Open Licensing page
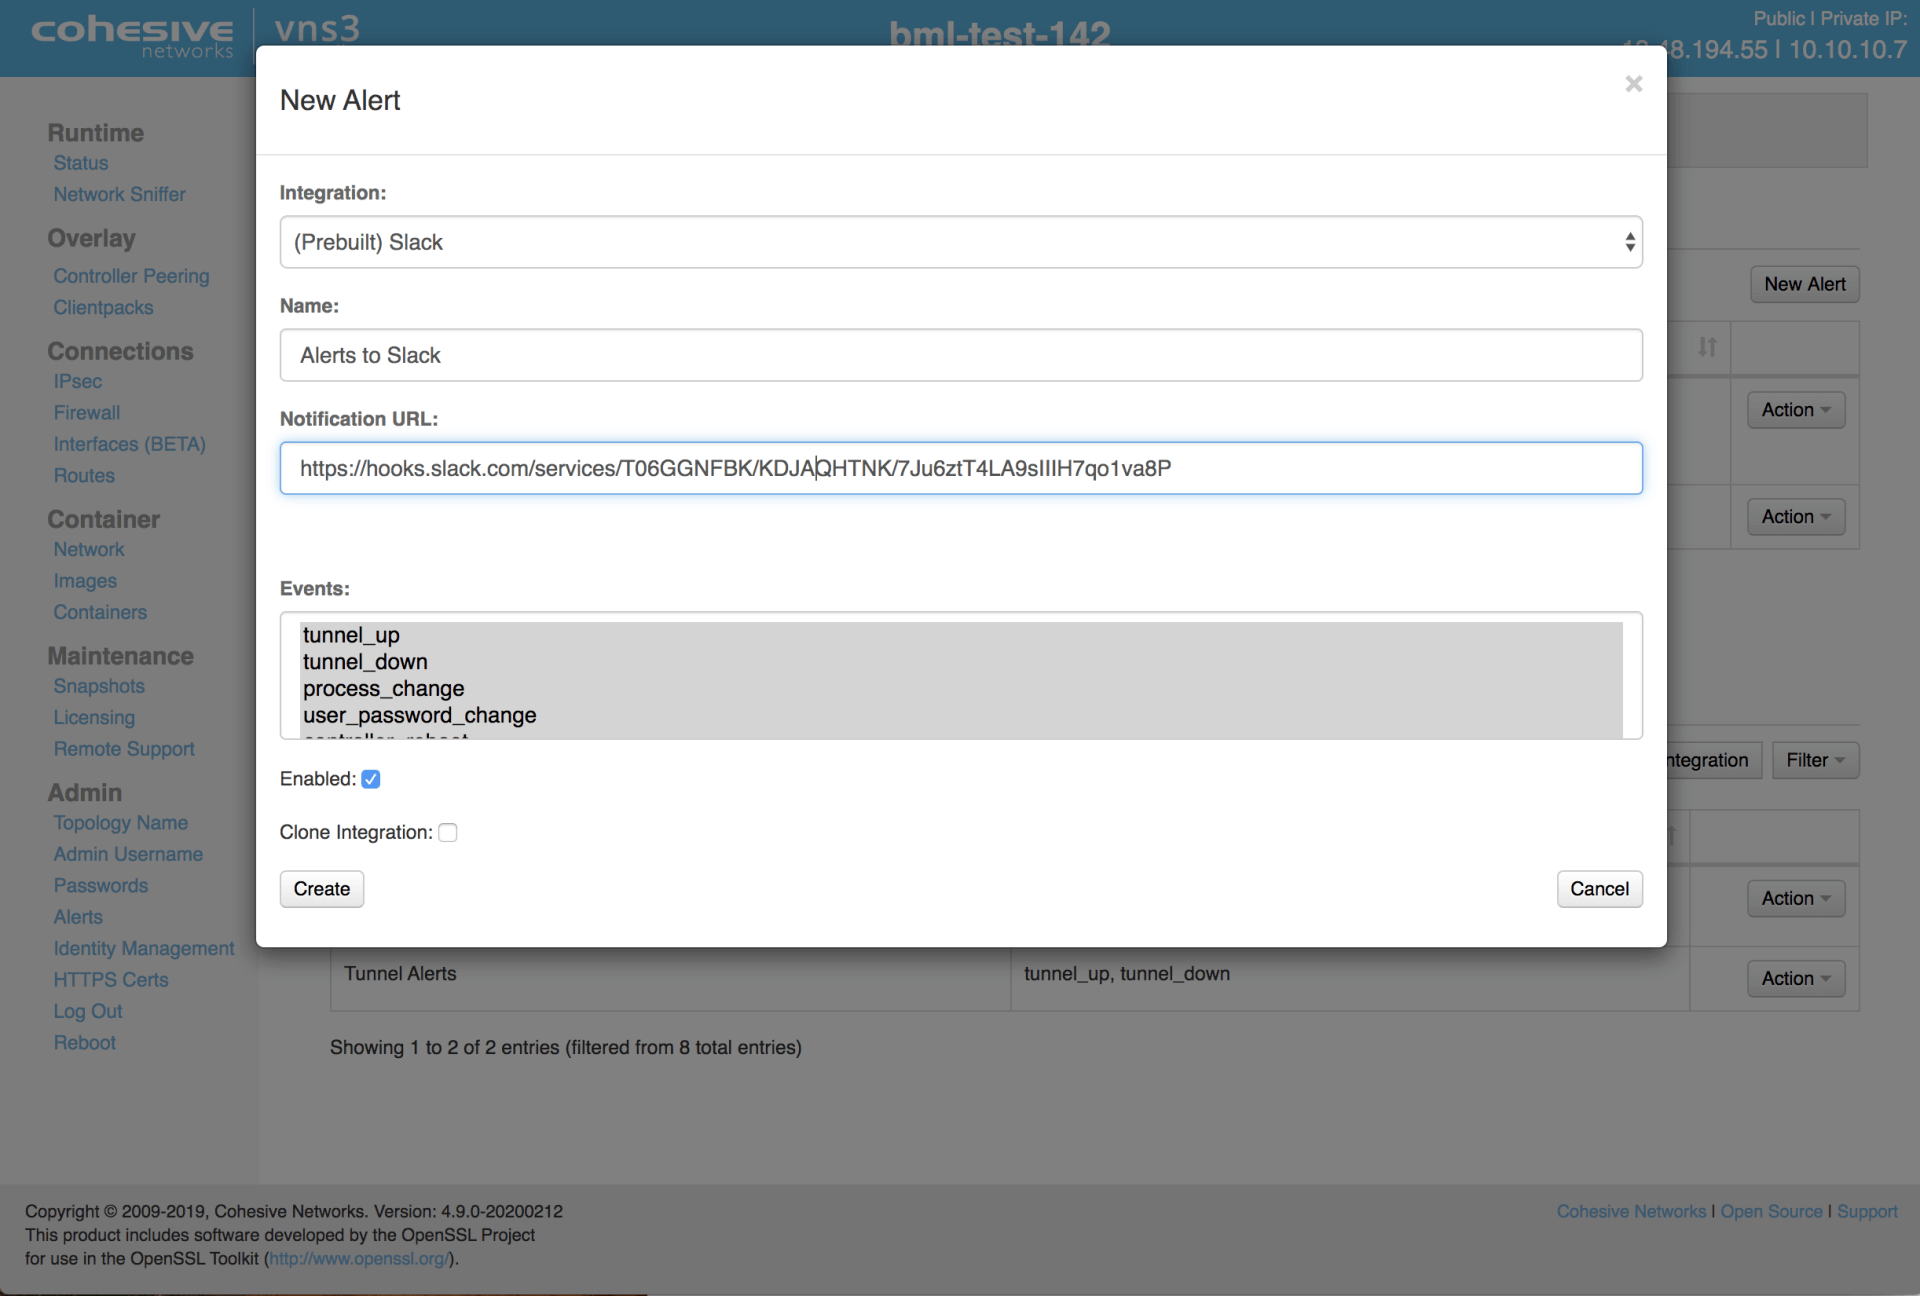 pyautogui.click(x=94, y=717)
